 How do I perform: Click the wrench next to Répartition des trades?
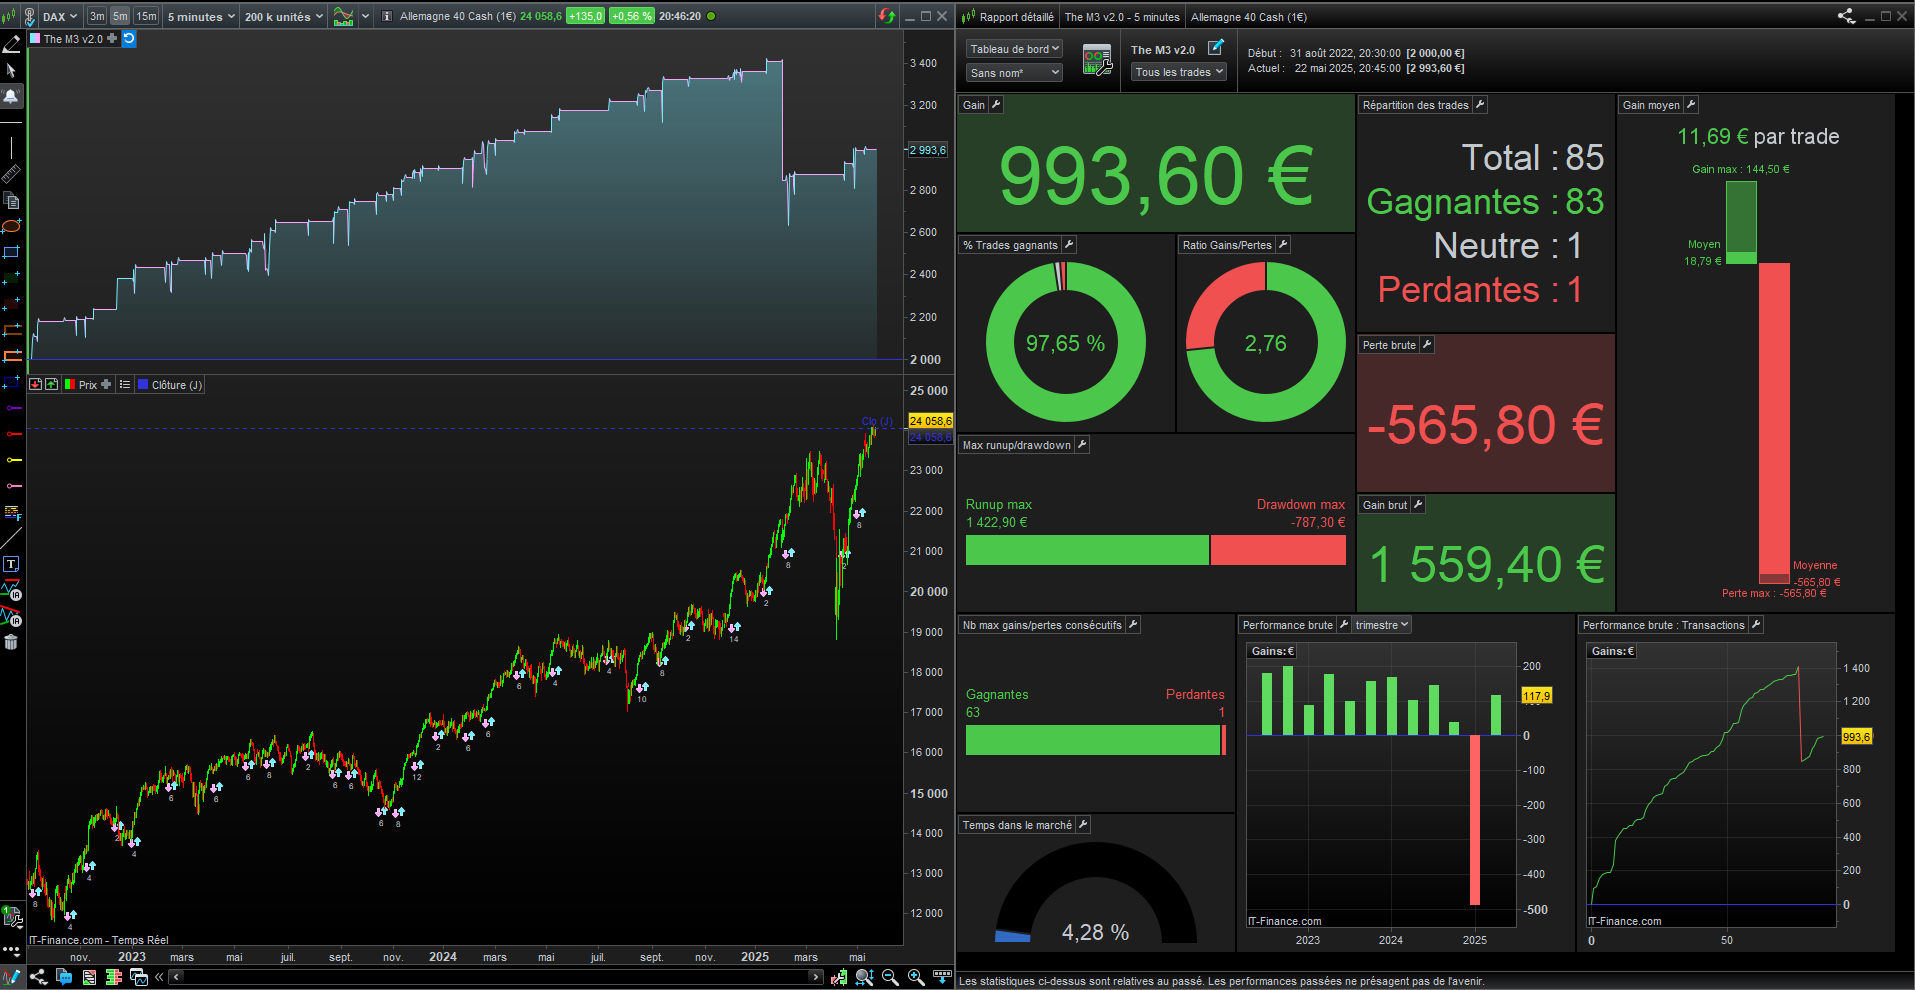click(x=1480, y=104)
